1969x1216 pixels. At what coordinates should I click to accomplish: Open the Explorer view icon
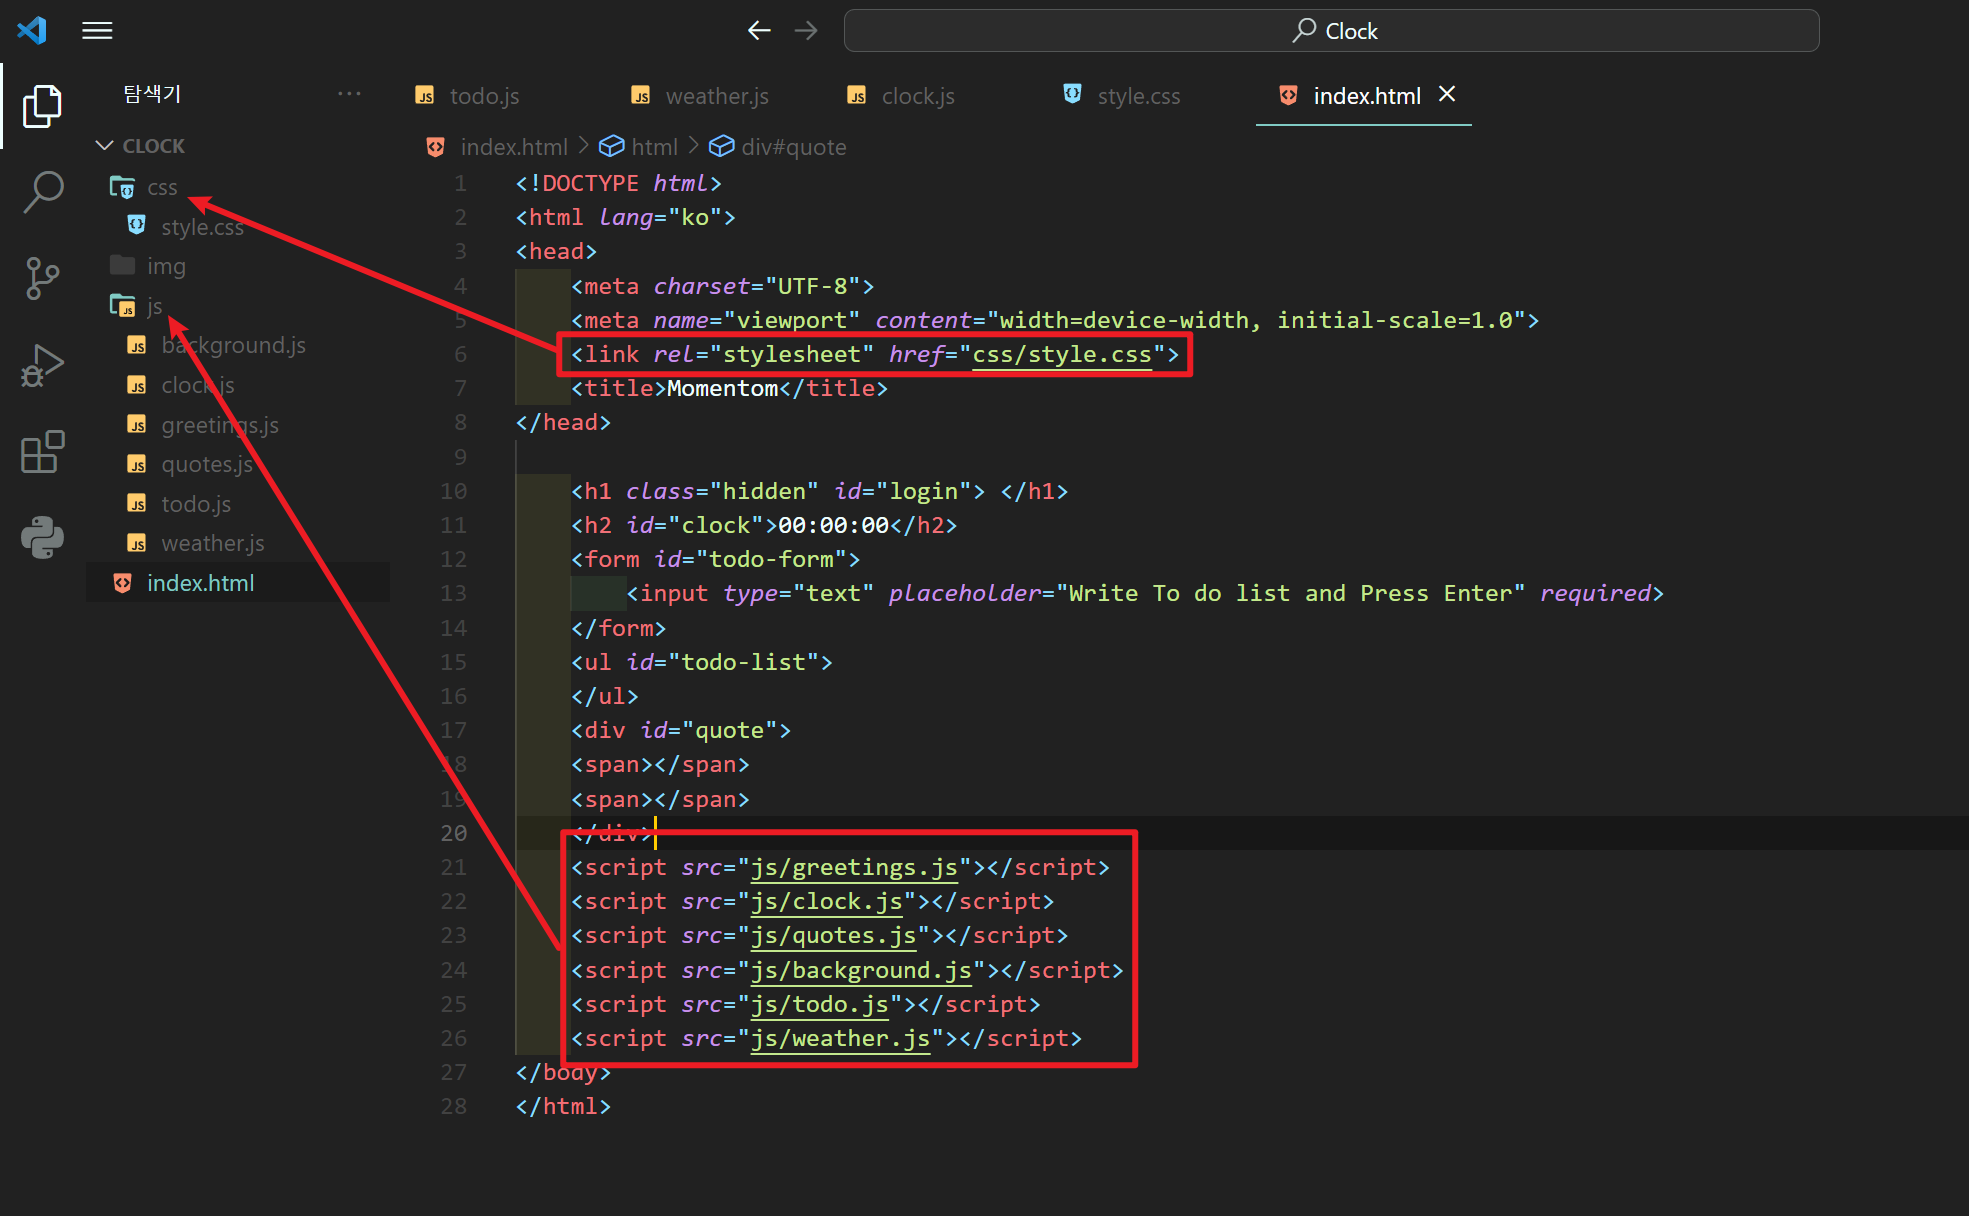42,105
